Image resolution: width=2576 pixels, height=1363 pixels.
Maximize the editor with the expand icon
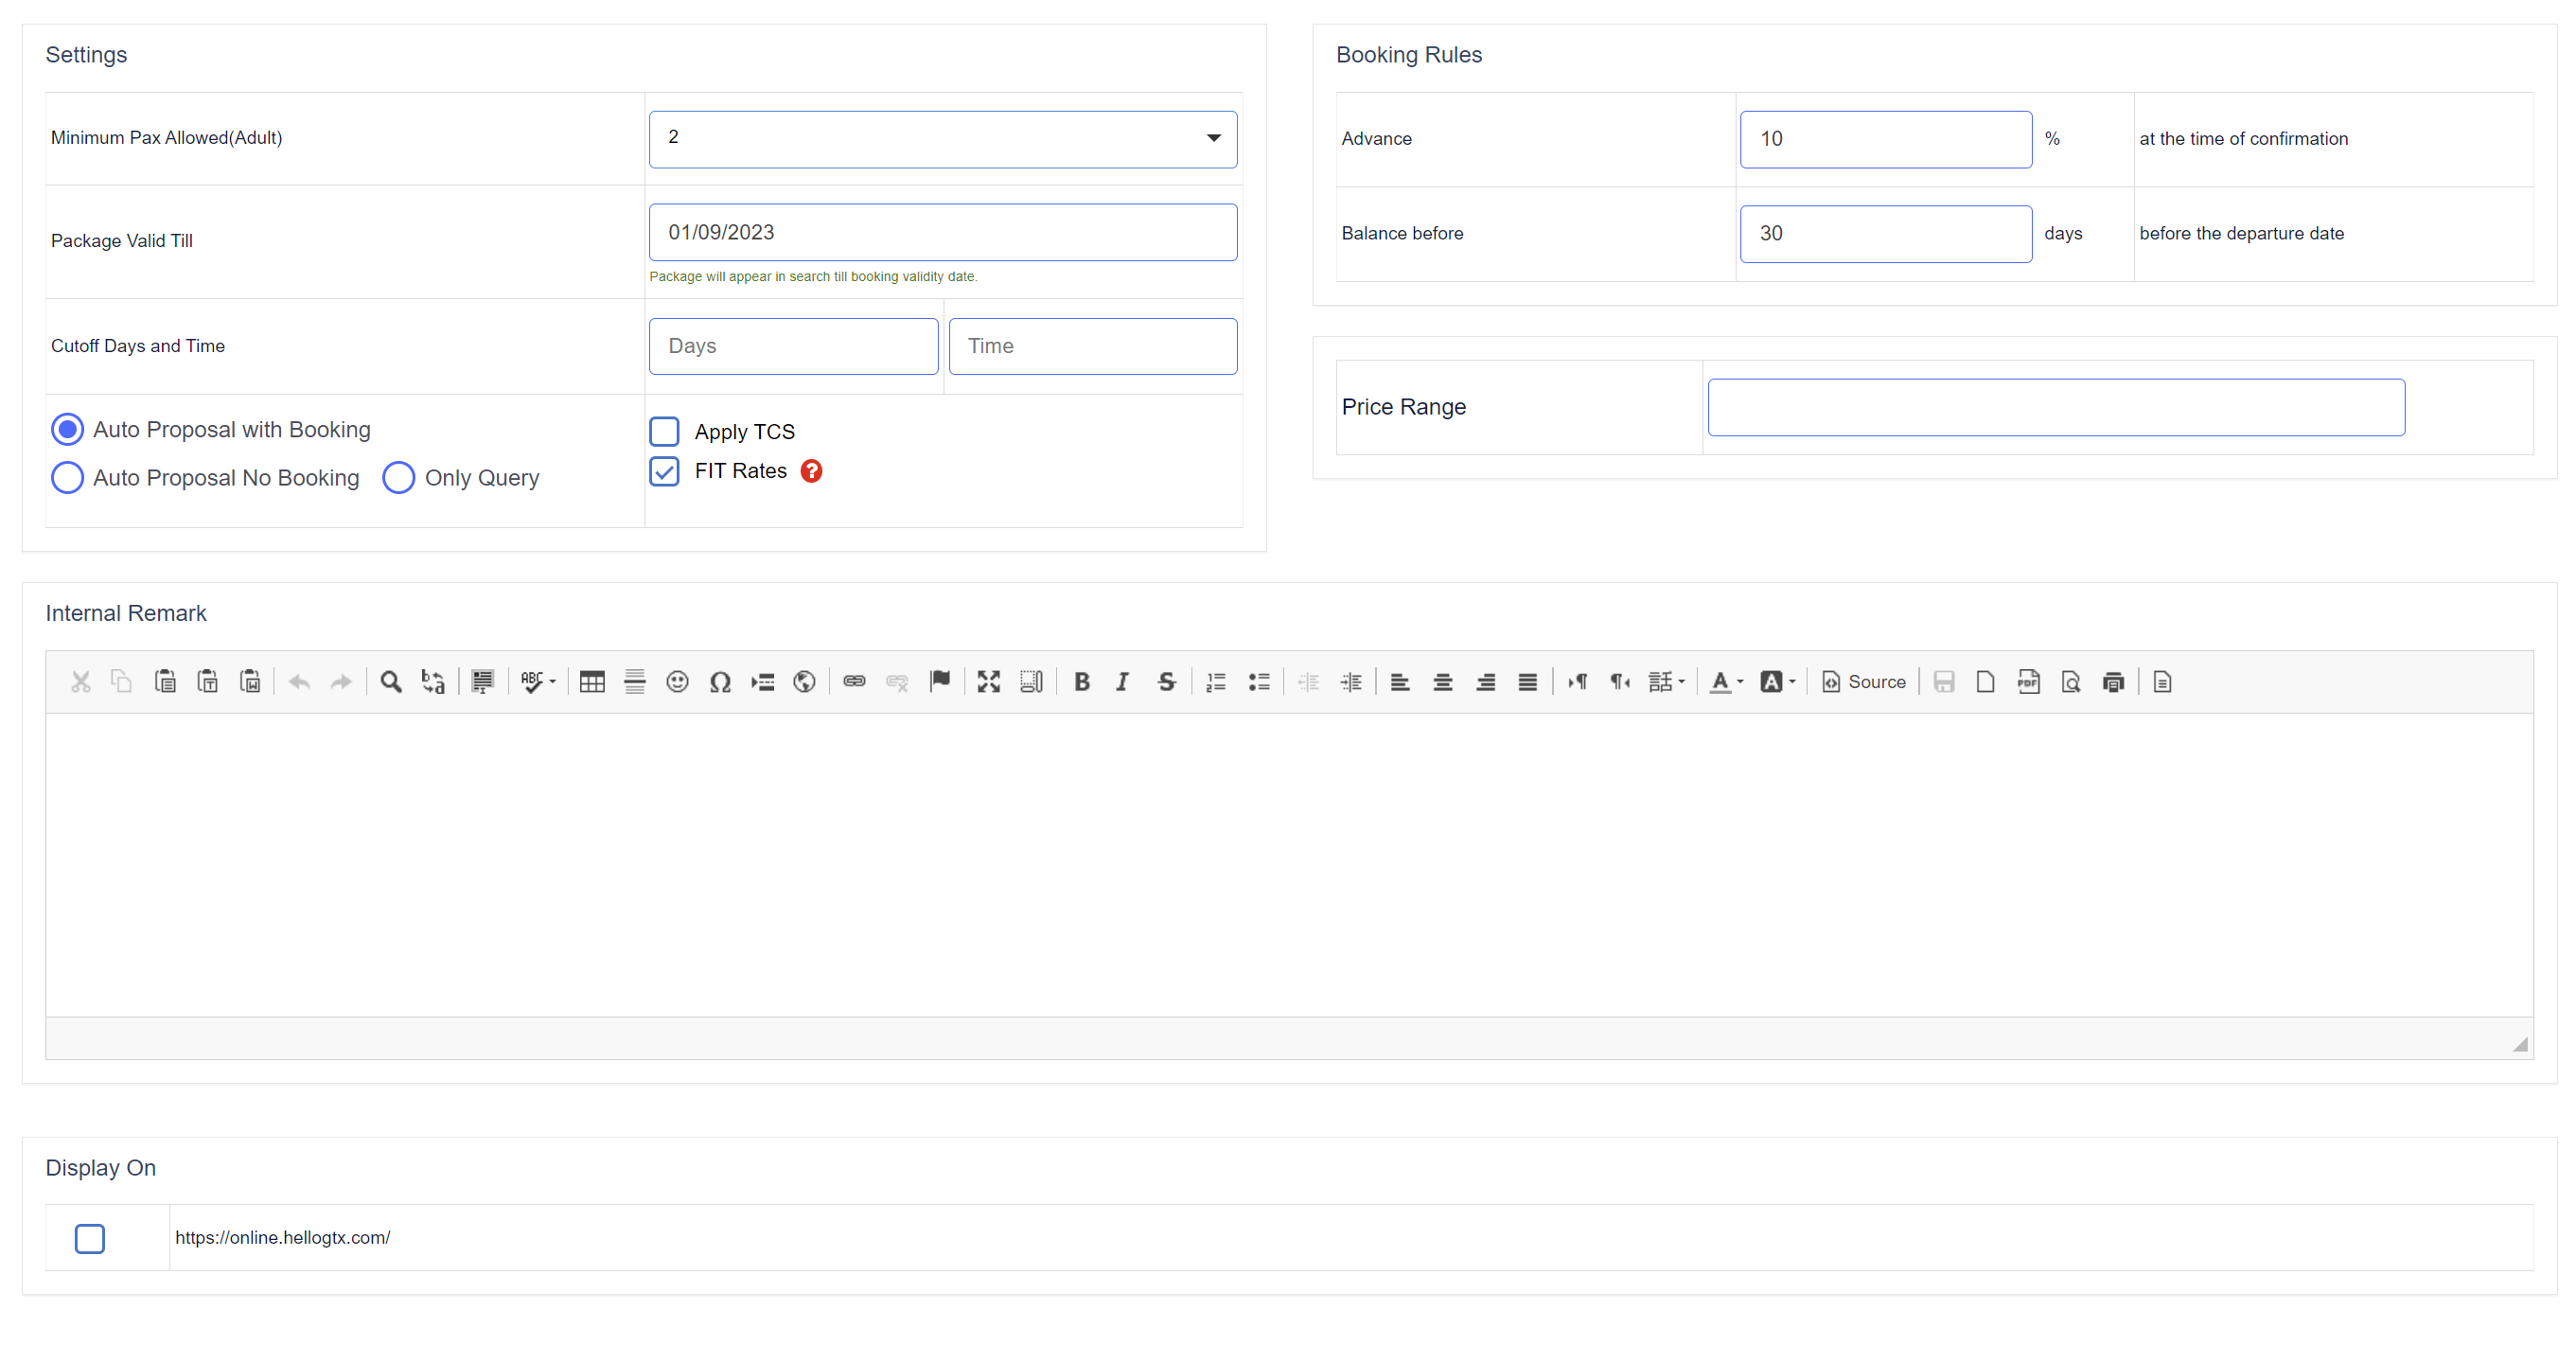[988, 682]
